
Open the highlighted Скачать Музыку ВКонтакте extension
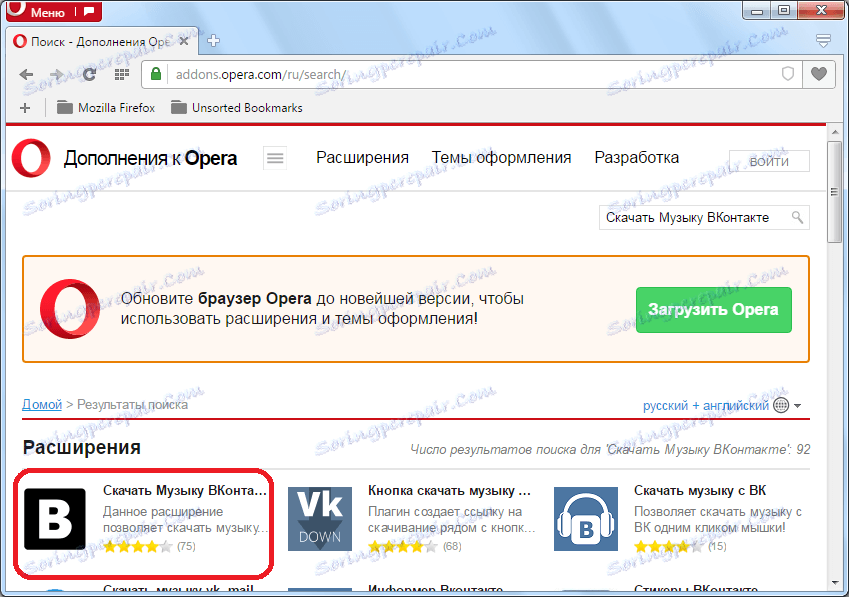(x=143, y=518)
